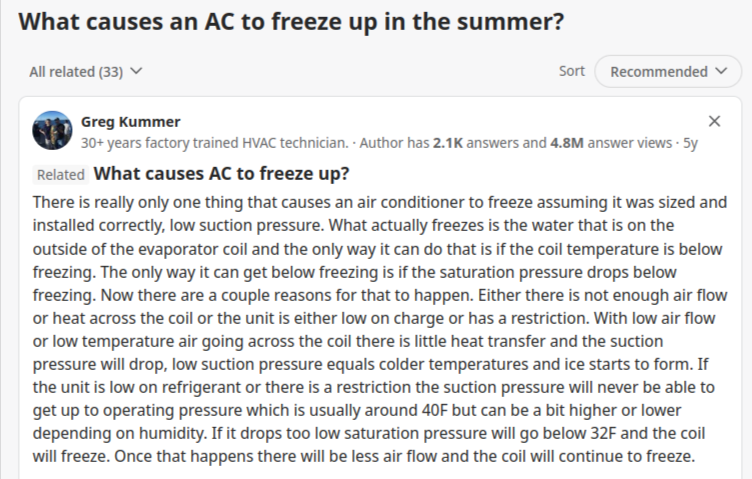
Task: Click the chevron beside All related (33)
Action: 136,71
